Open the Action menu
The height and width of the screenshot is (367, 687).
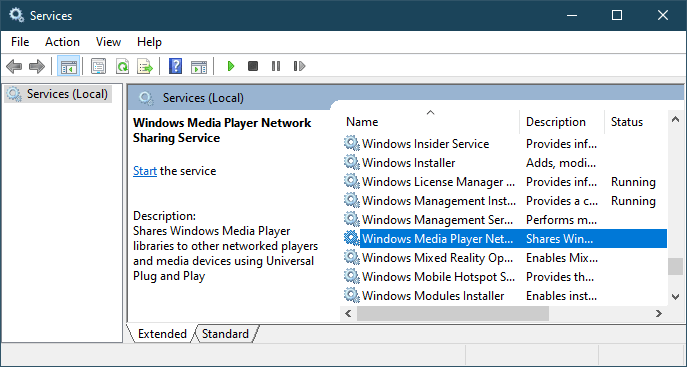point(62,42)
